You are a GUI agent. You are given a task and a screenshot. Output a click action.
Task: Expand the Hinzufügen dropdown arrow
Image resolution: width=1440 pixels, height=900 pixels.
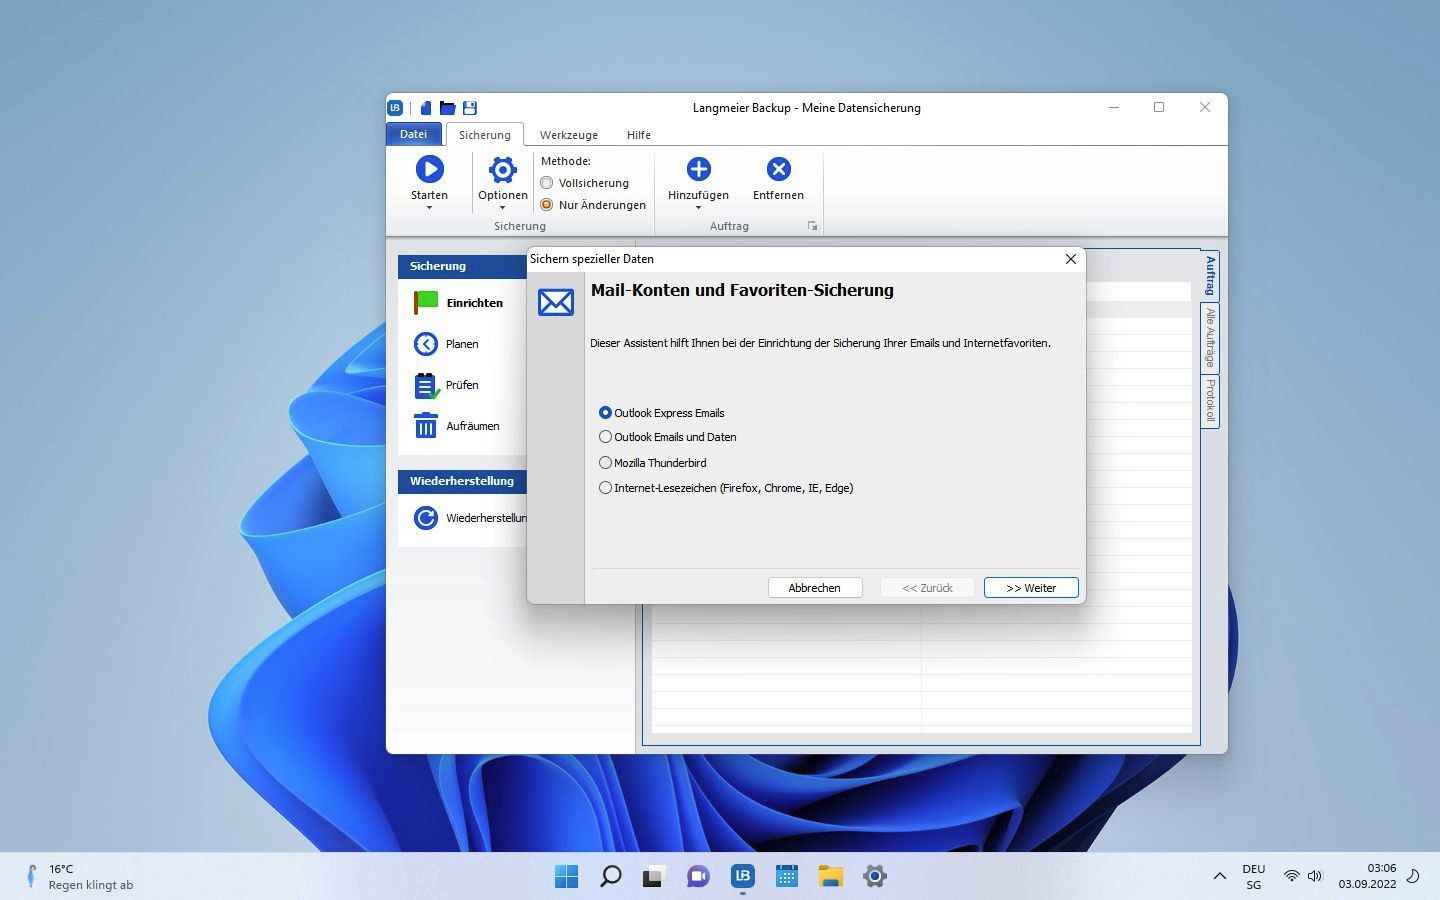[x=698, y=208]
